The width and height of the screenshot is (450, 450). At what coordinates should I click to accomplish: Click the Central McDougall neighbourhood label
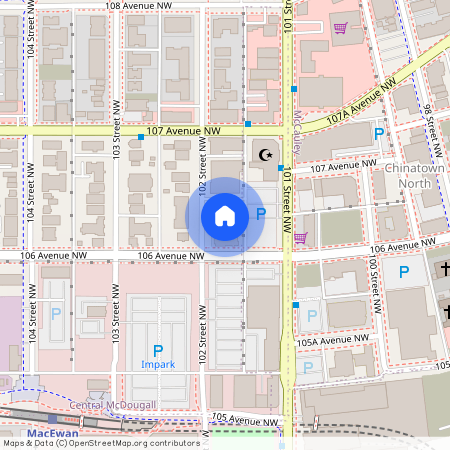(x=113, y=405)
